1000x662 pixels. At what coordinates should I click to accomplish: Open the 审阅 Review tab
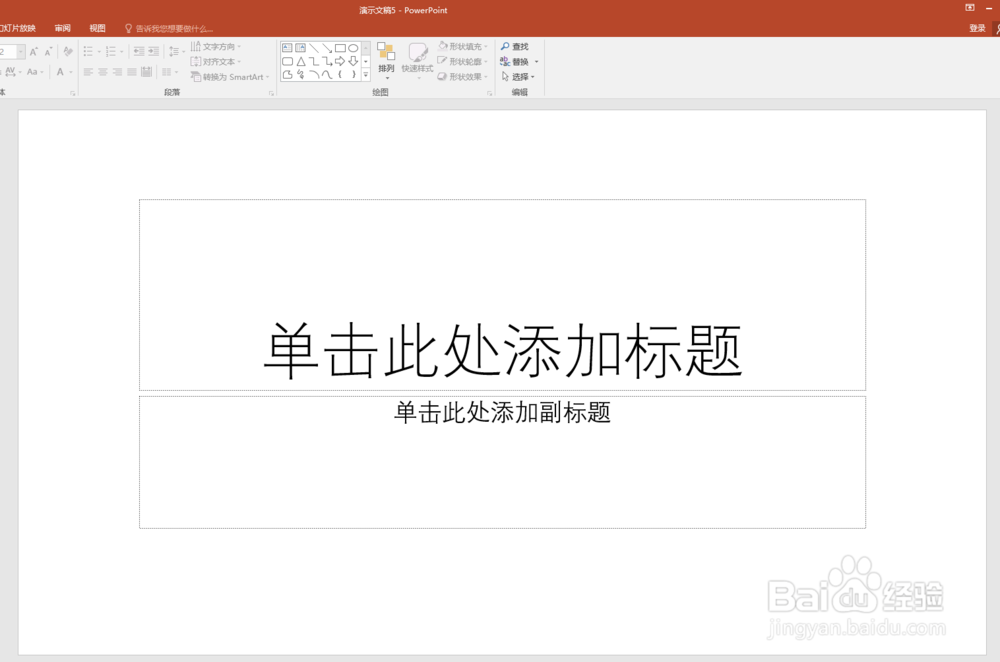62,28
